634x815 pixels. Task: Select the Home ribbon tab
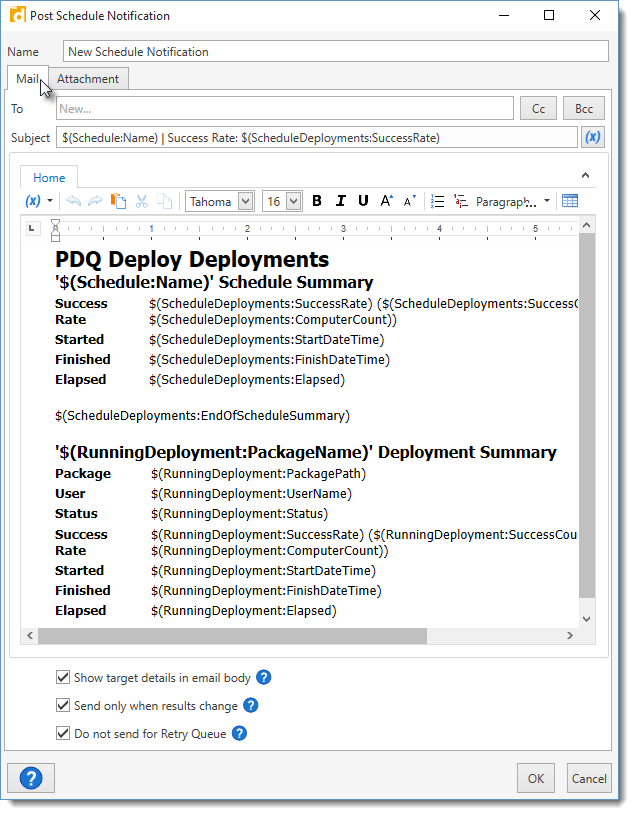49,178
